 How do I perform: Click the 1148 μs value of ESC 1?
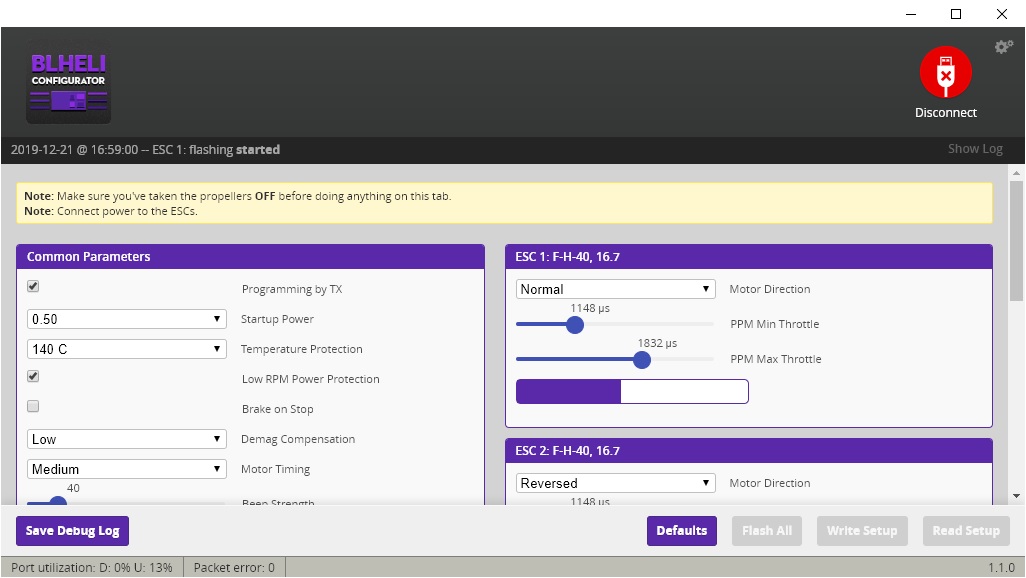click(x=590, y=308)
